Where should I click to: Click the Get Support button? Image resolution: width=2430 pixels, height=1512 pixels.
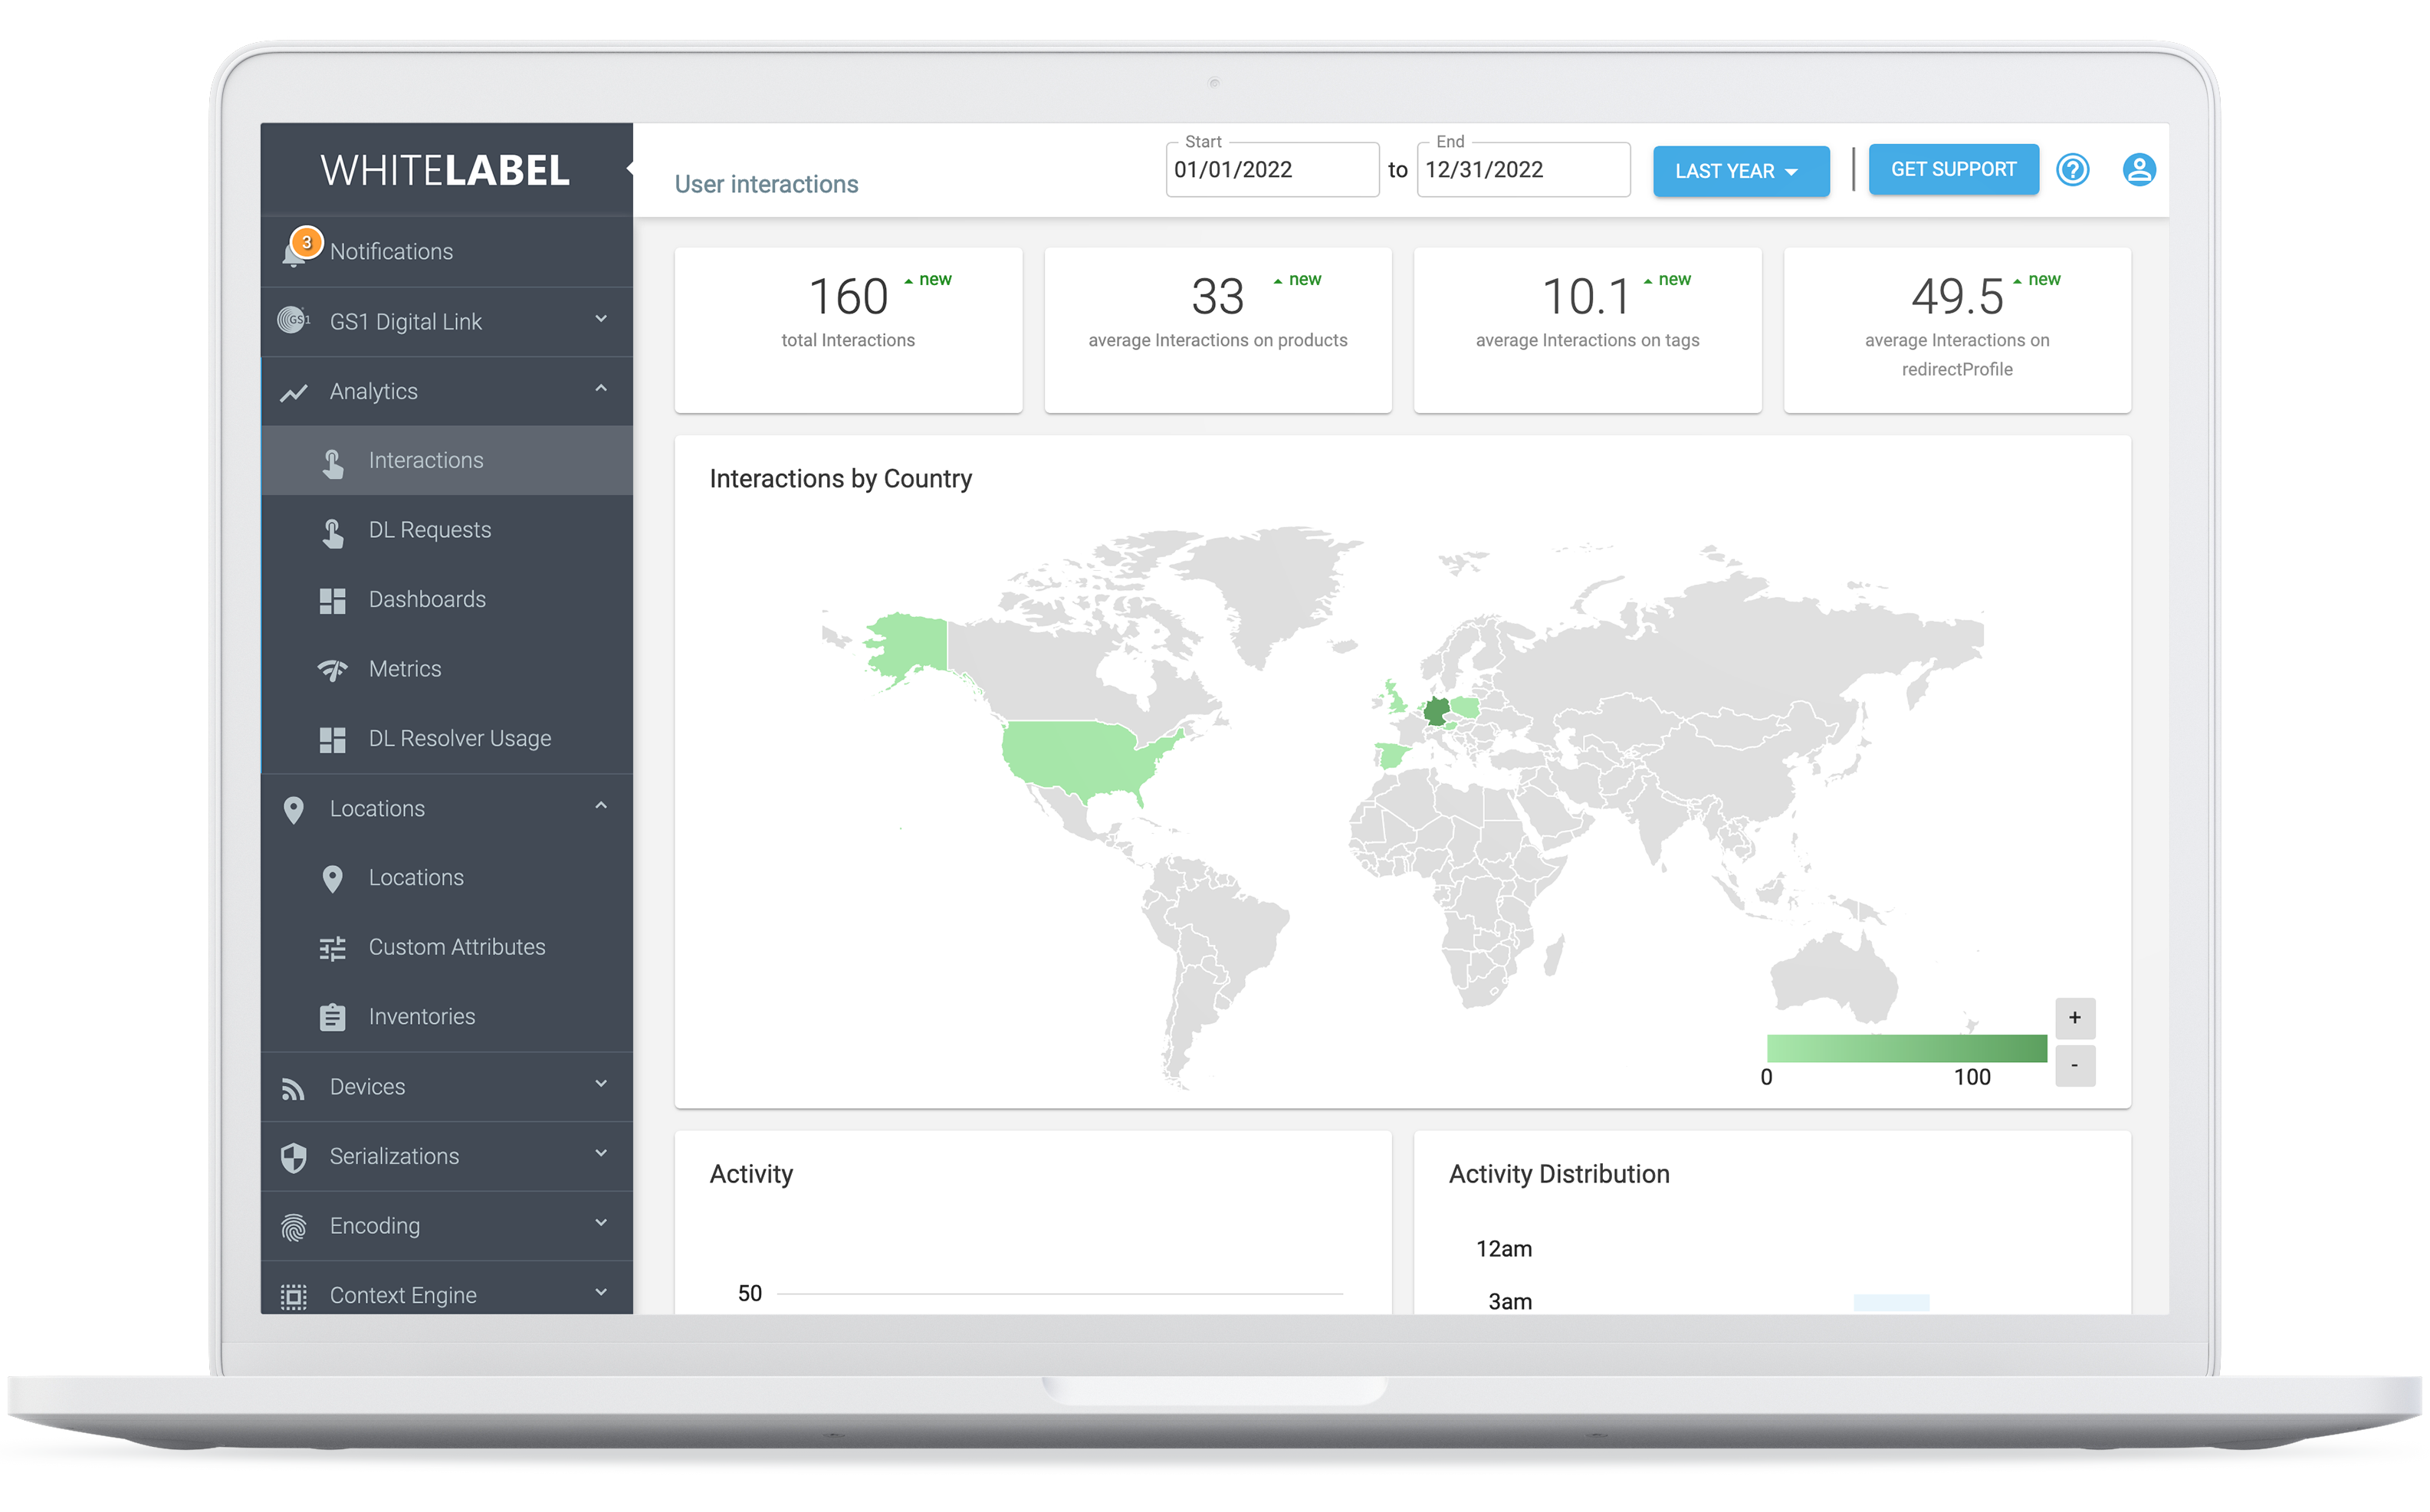(x=1953, y=169)
